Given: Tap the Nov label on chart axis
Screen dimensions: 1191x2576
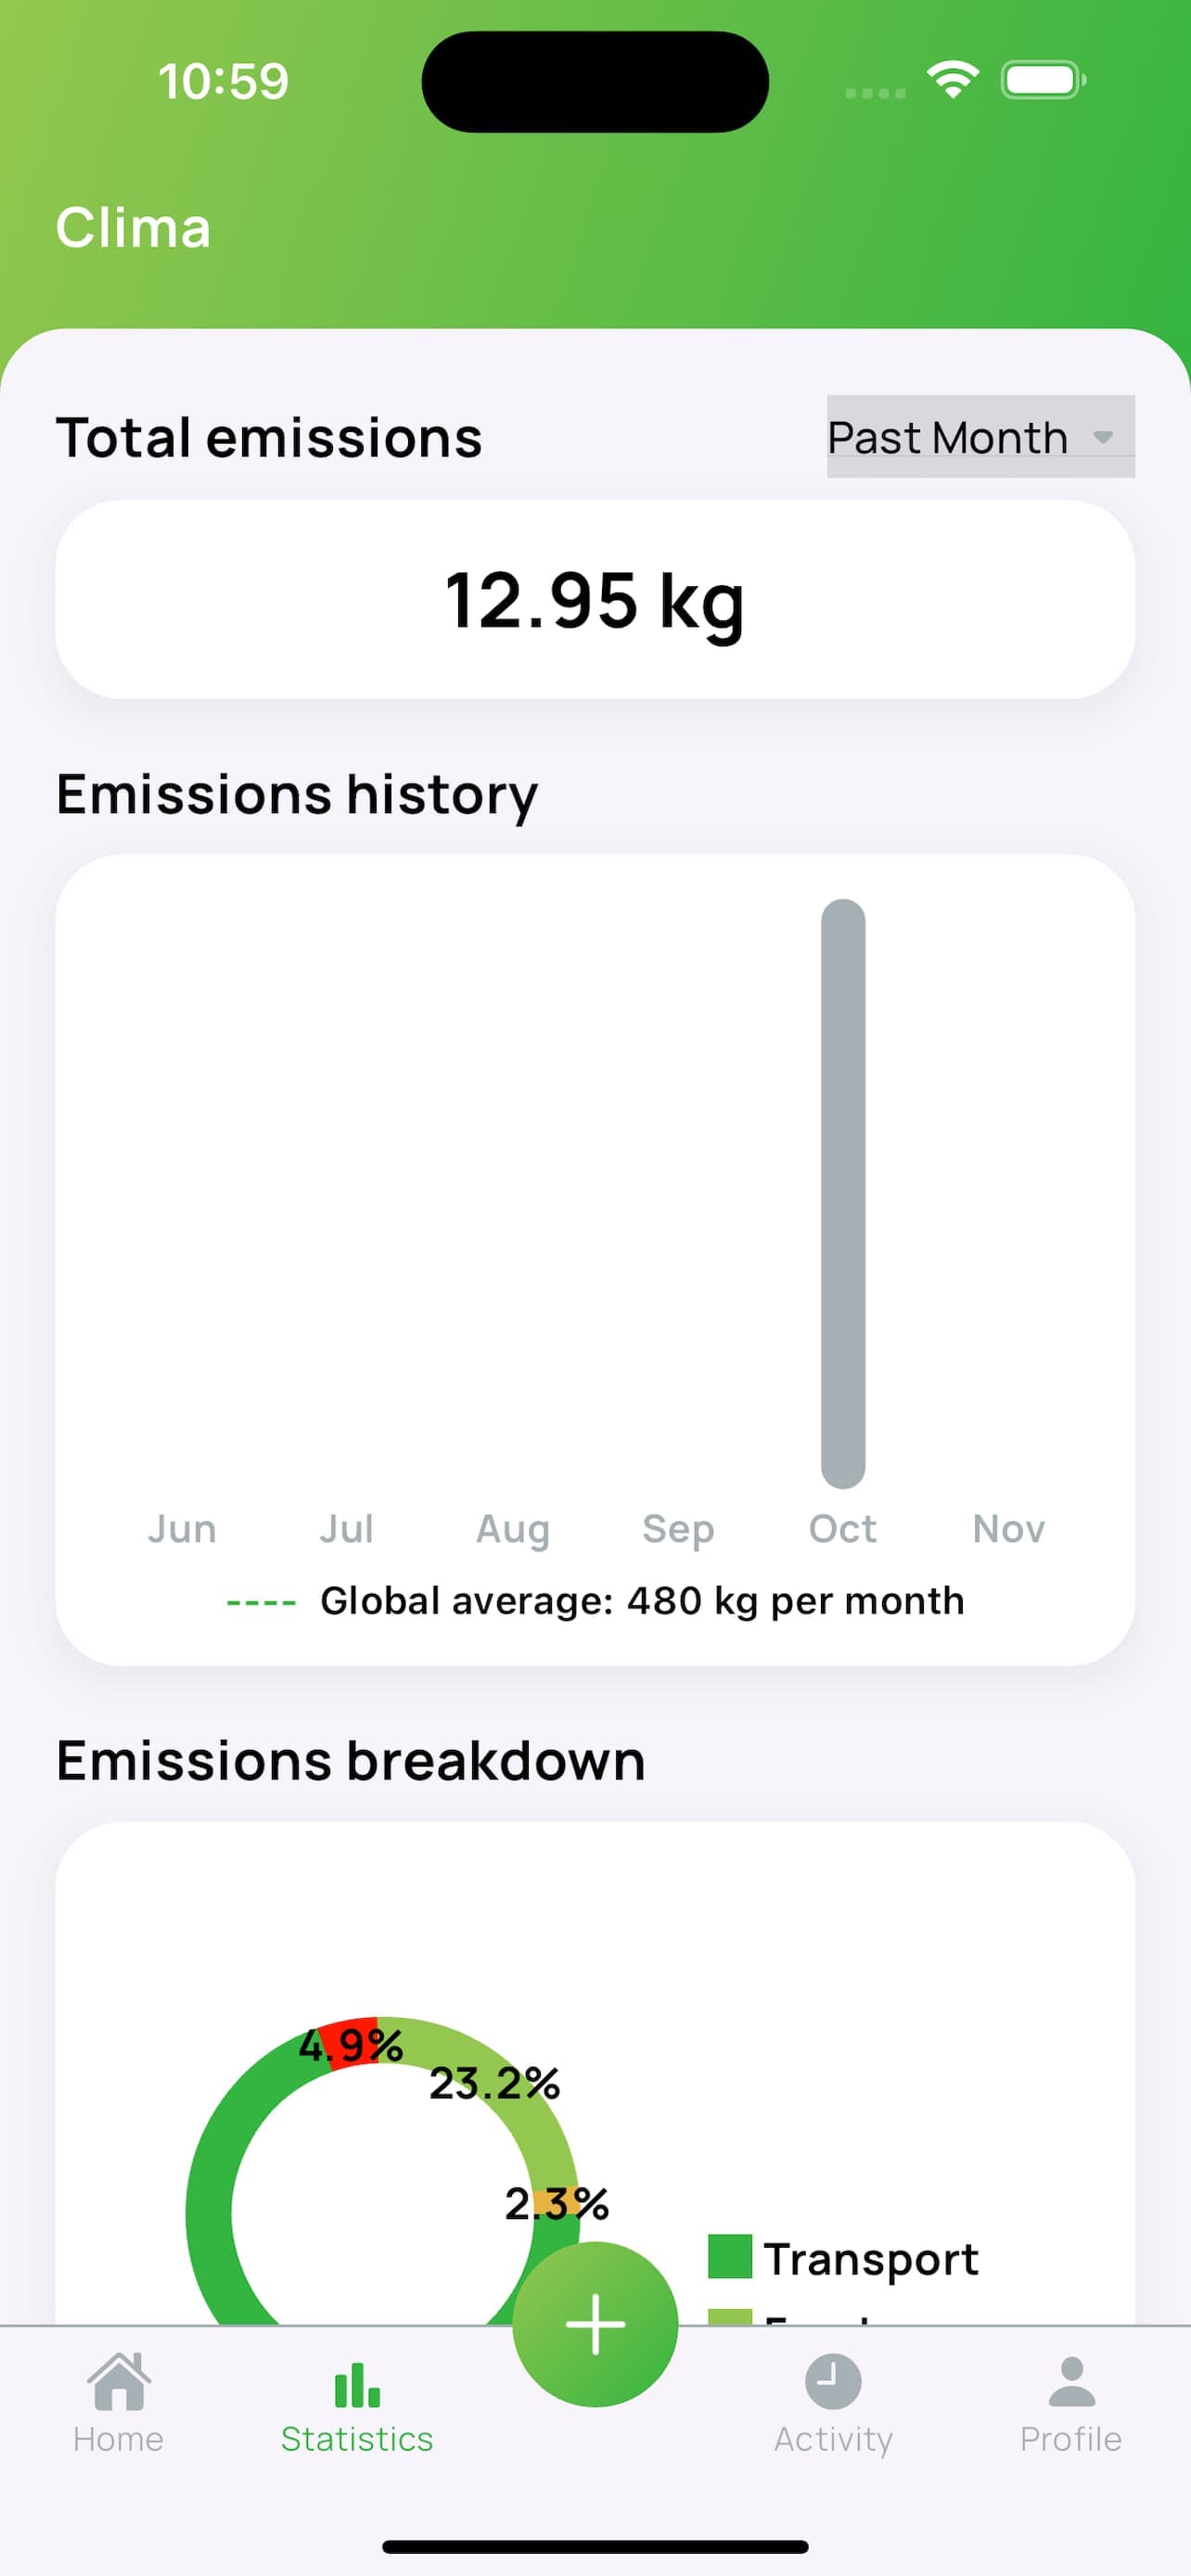Looking at the screenshot, I should pos(1008,1529).
